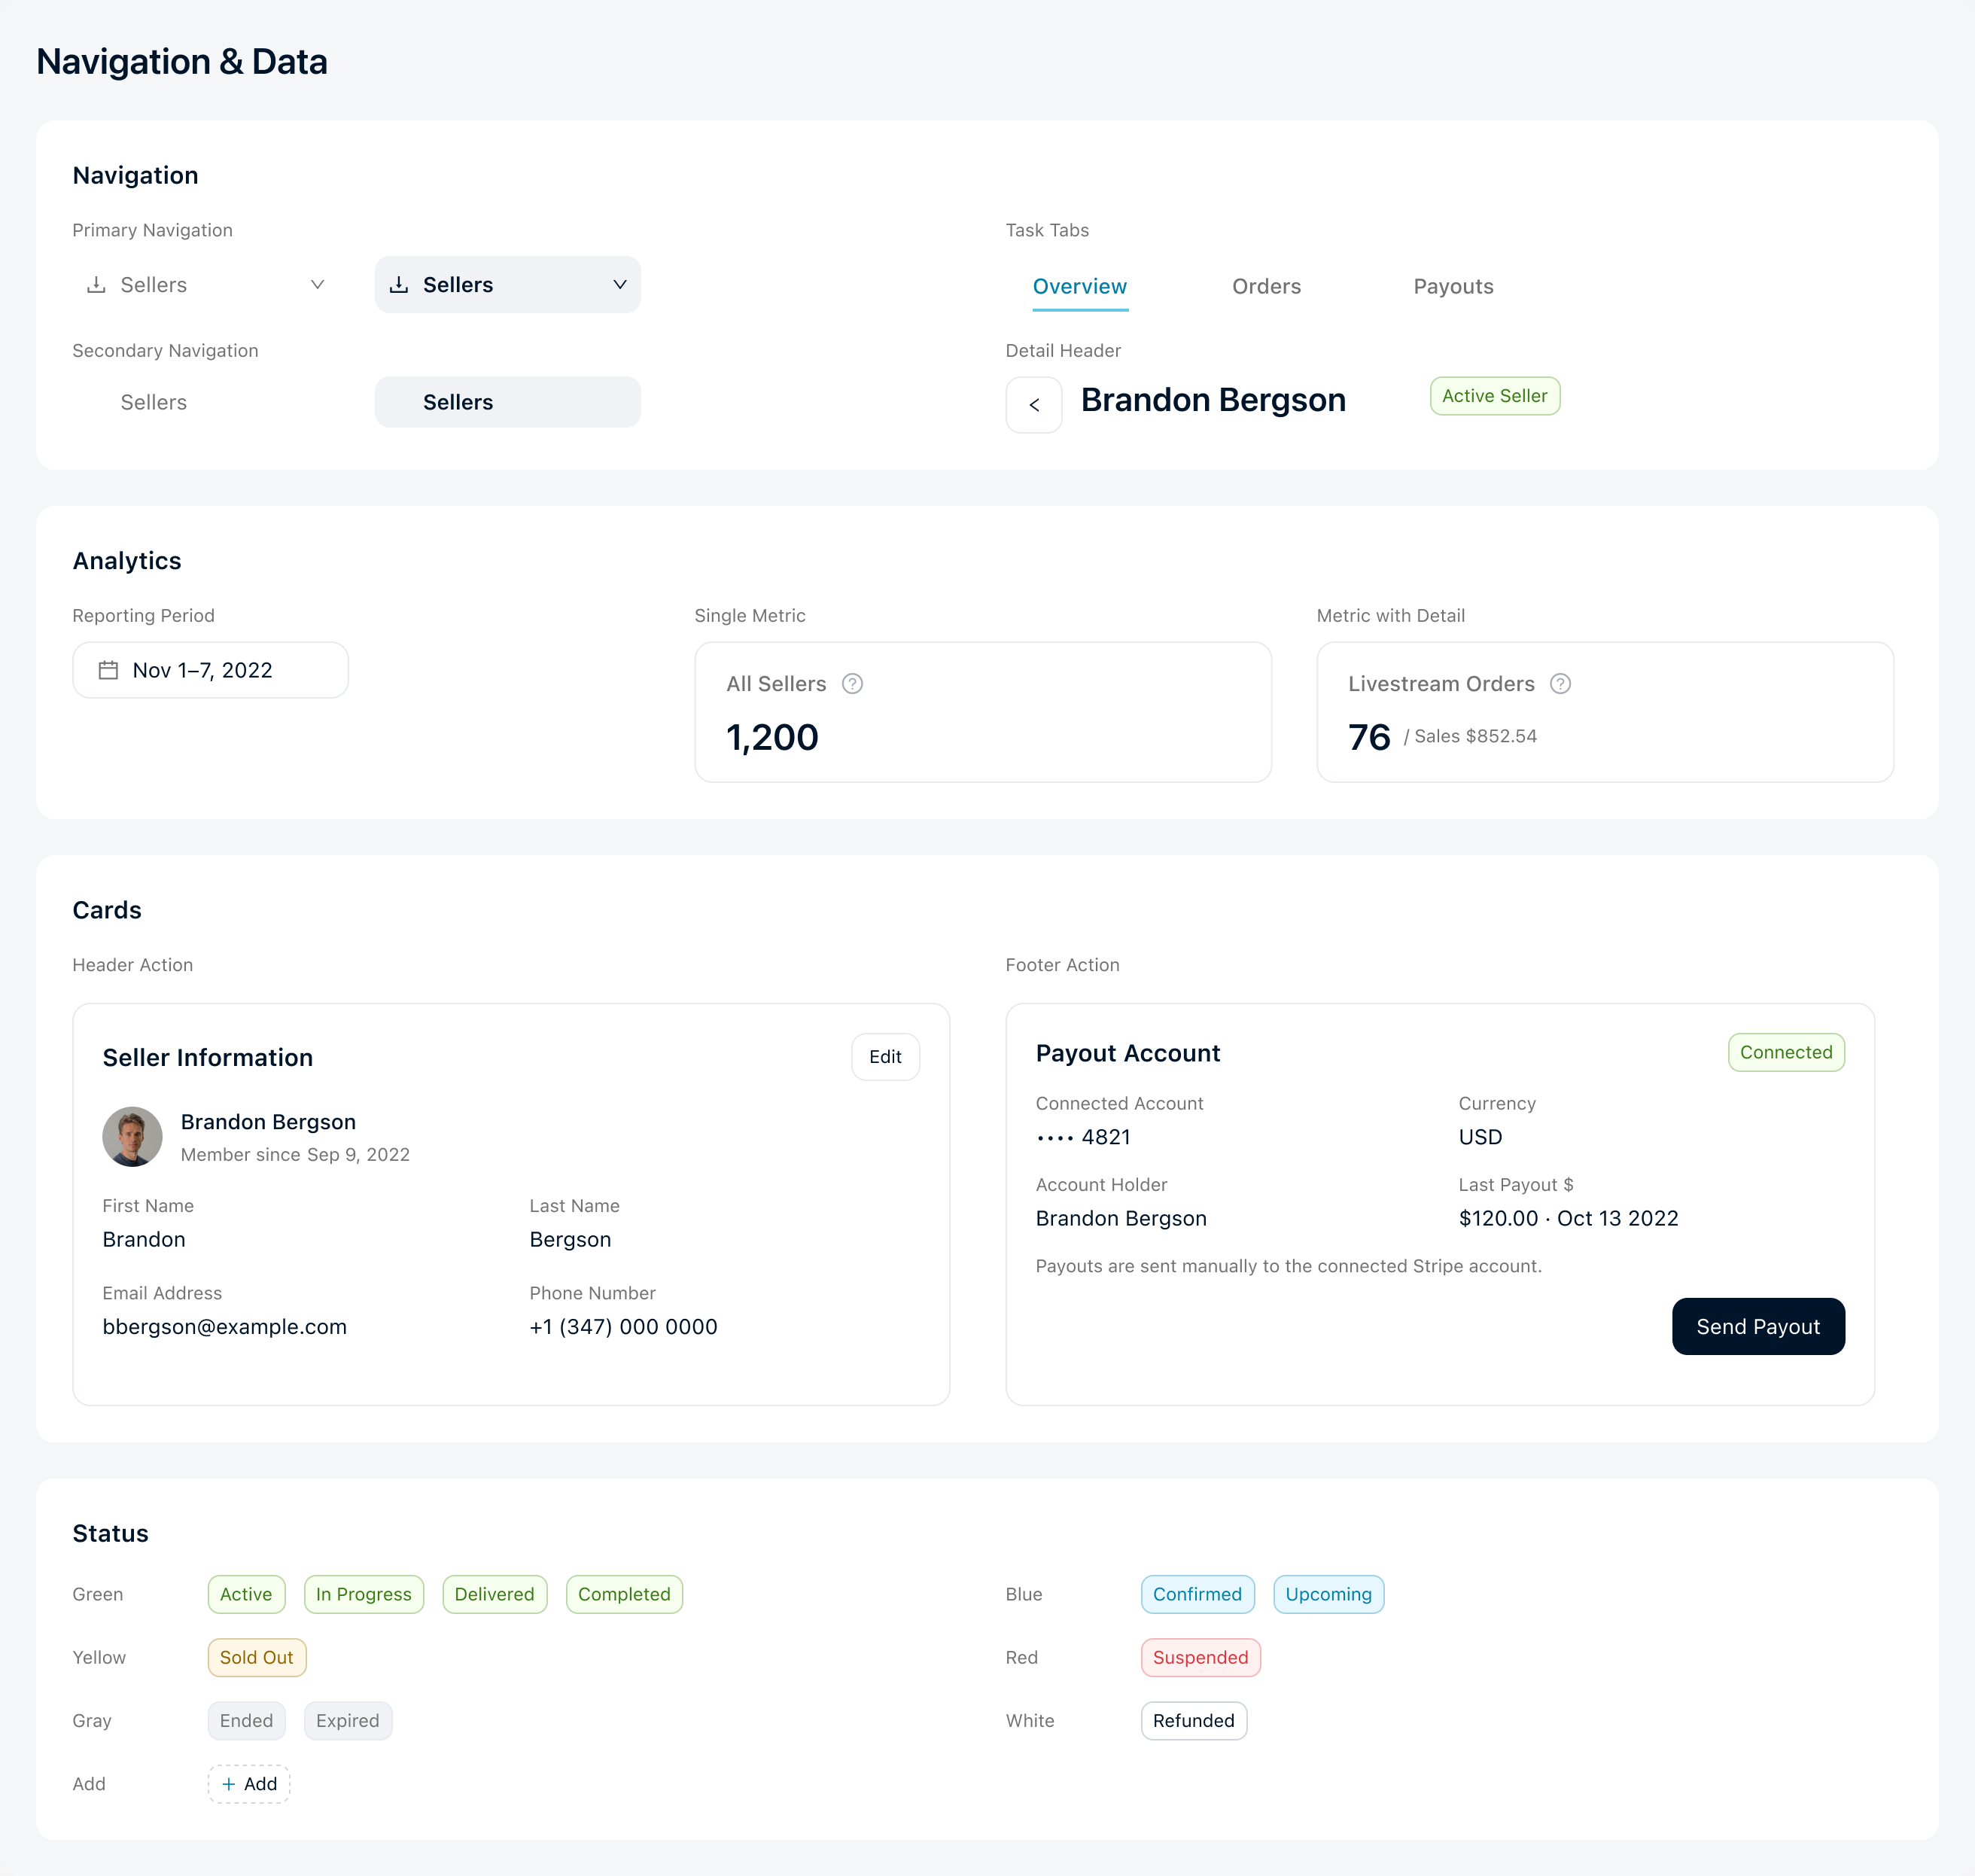Click the download icon in the unselected Sellers nav
Screen dimensions: 1975x1876
point(96,285)
